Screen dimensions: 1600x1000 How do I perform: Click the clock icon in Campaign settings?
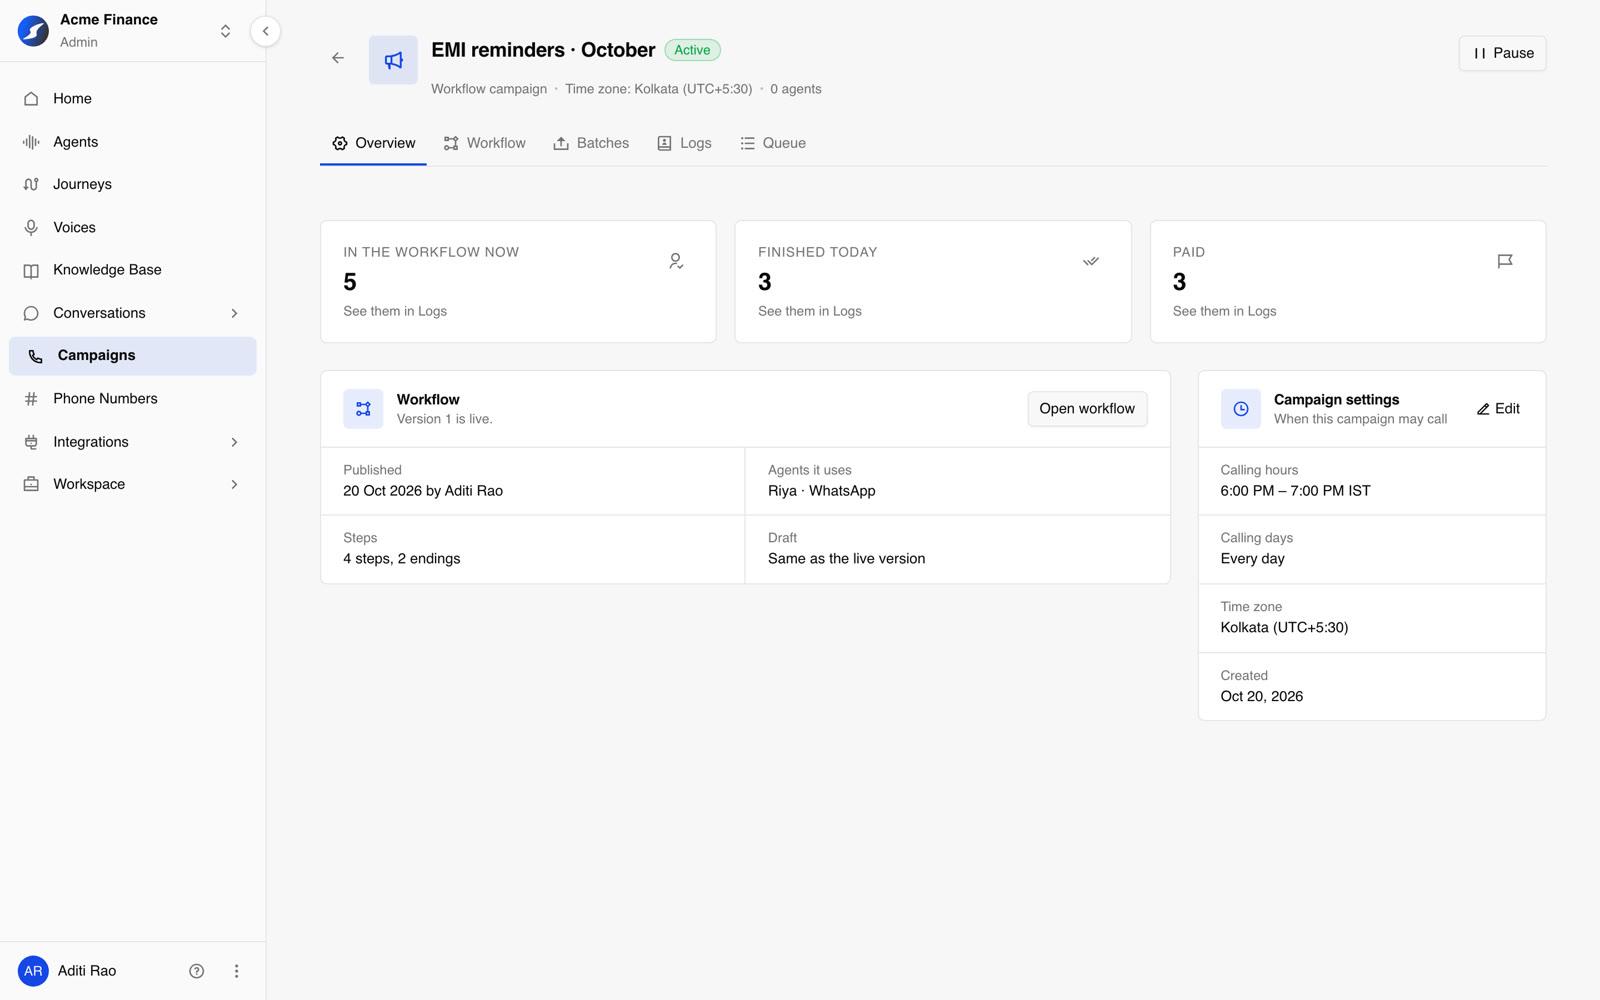coord(1241,409)
